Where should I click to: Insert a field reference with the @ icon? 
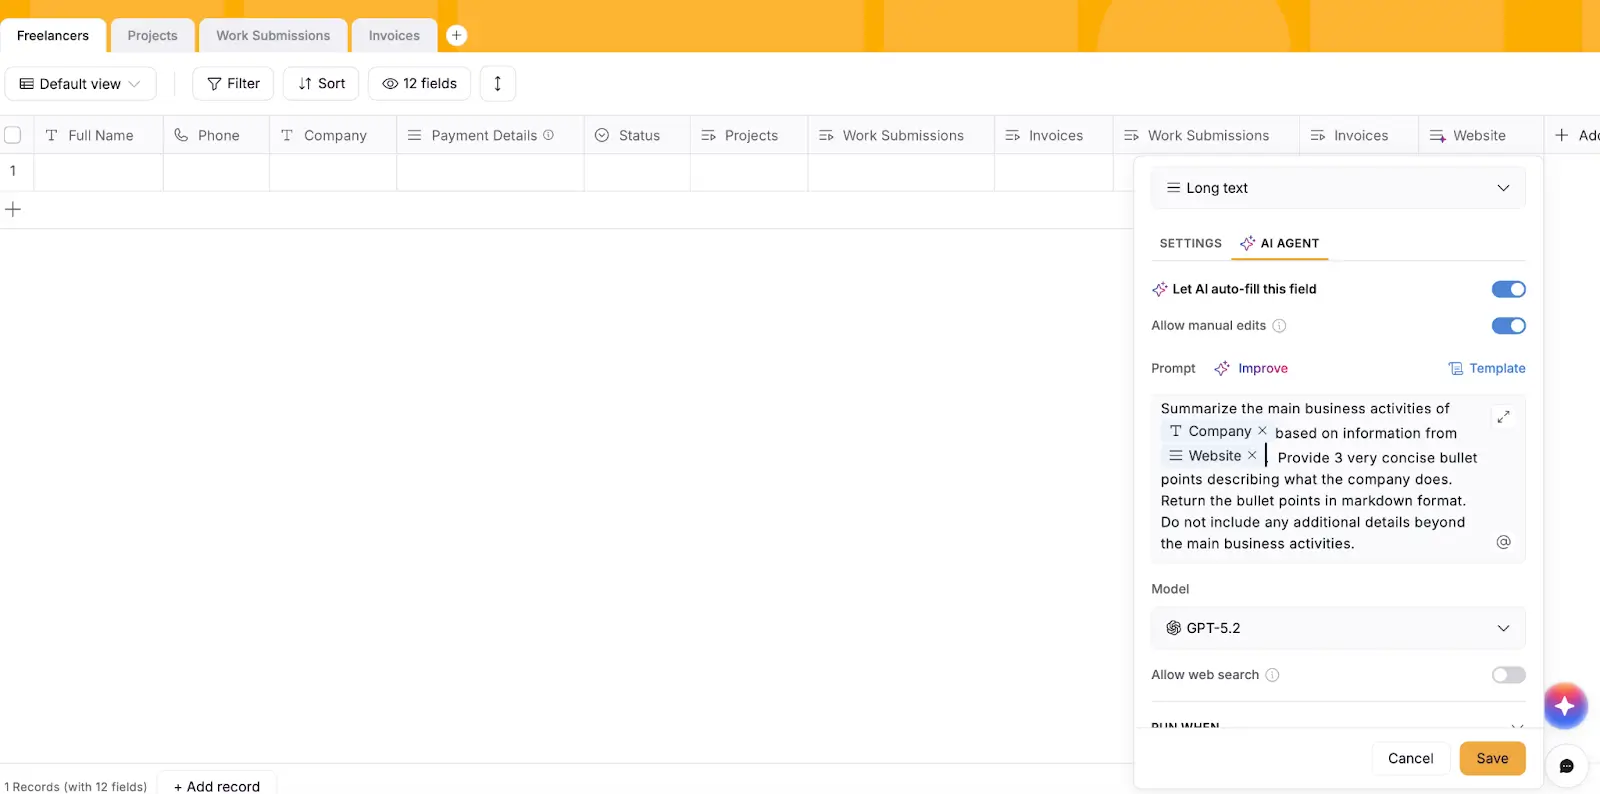[x=1503, y=542]
